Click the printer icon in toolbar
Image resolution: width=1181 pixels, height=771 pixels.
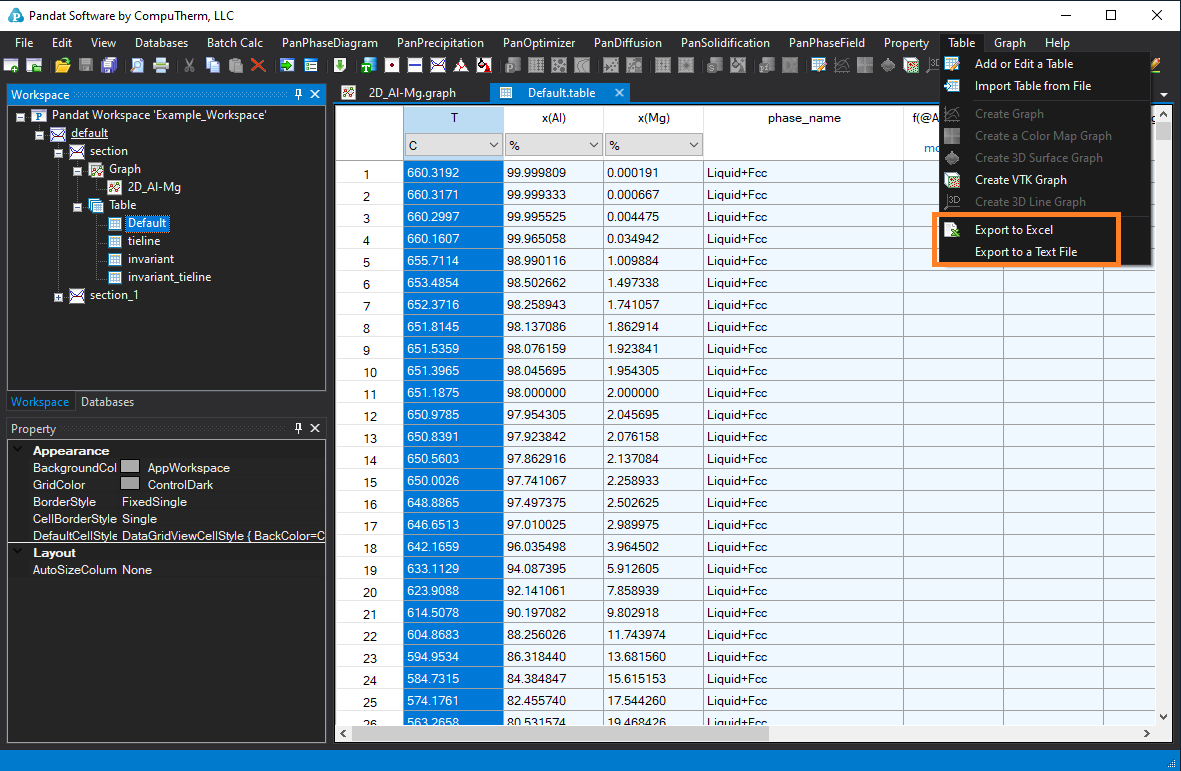[160, 65]
